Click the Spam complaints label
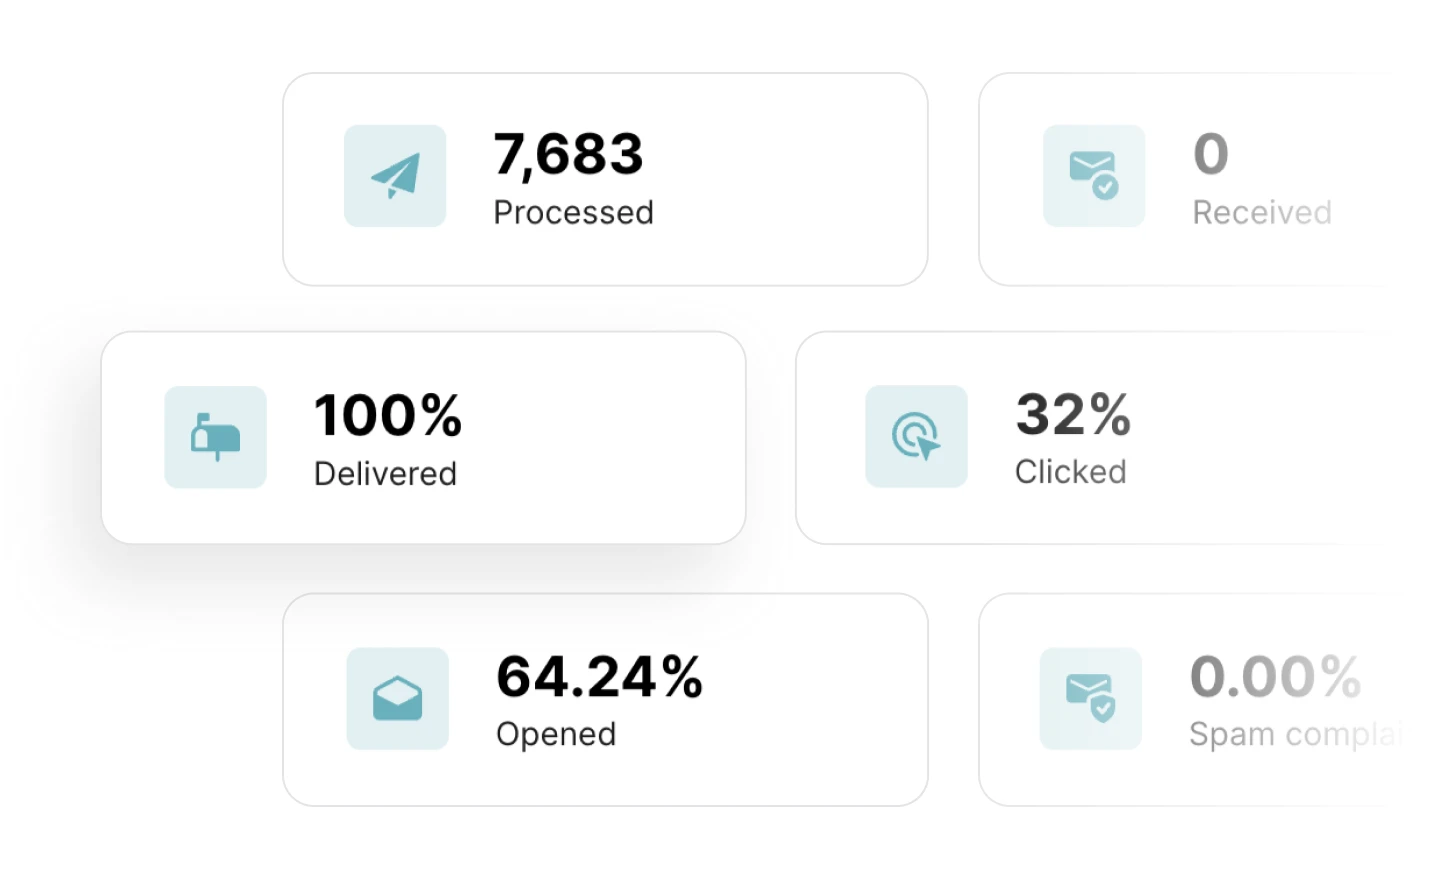Viewport: 1440px width, 880px height. (x=1295, y=734)
